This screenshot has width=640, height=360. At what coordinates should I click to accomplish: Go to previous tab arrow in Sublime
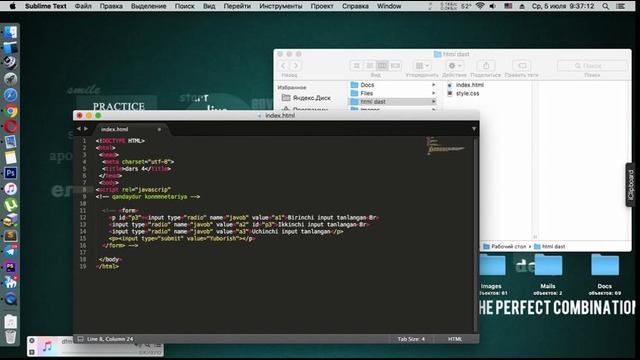[x=78, y=129]
